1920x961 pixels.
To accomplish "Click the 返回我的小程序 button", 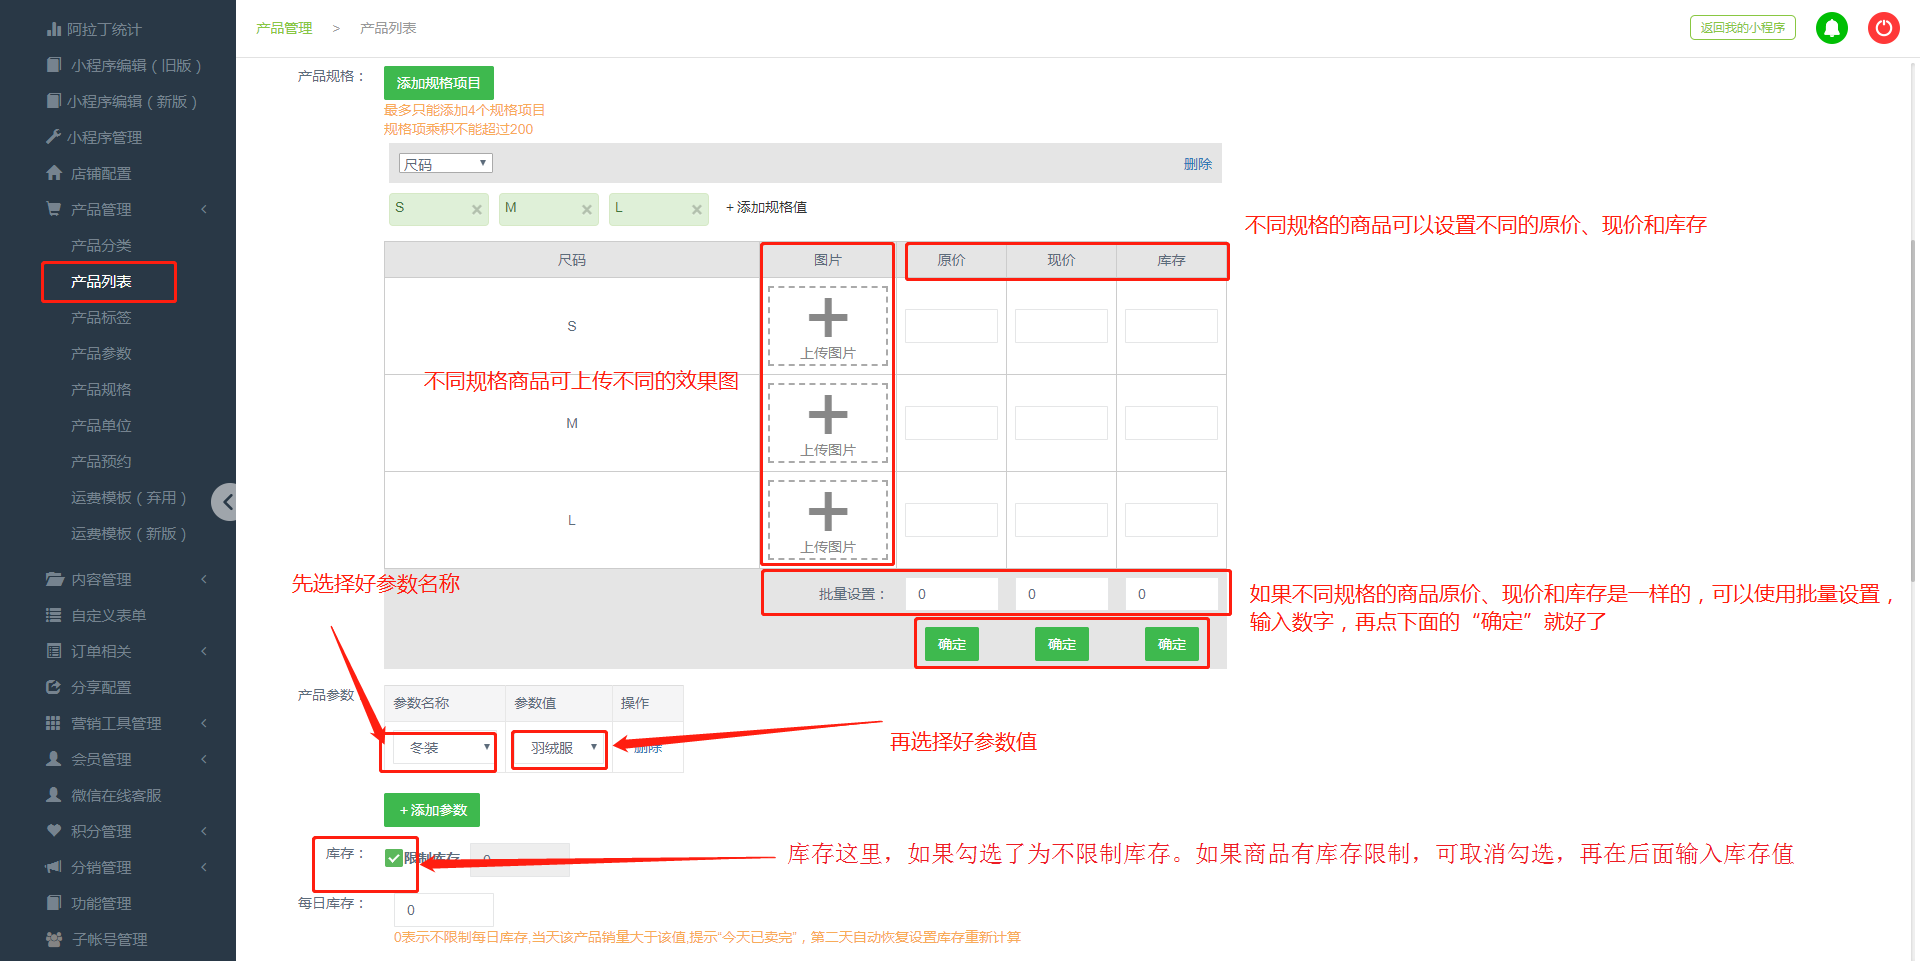I will tap(1742, 28).
